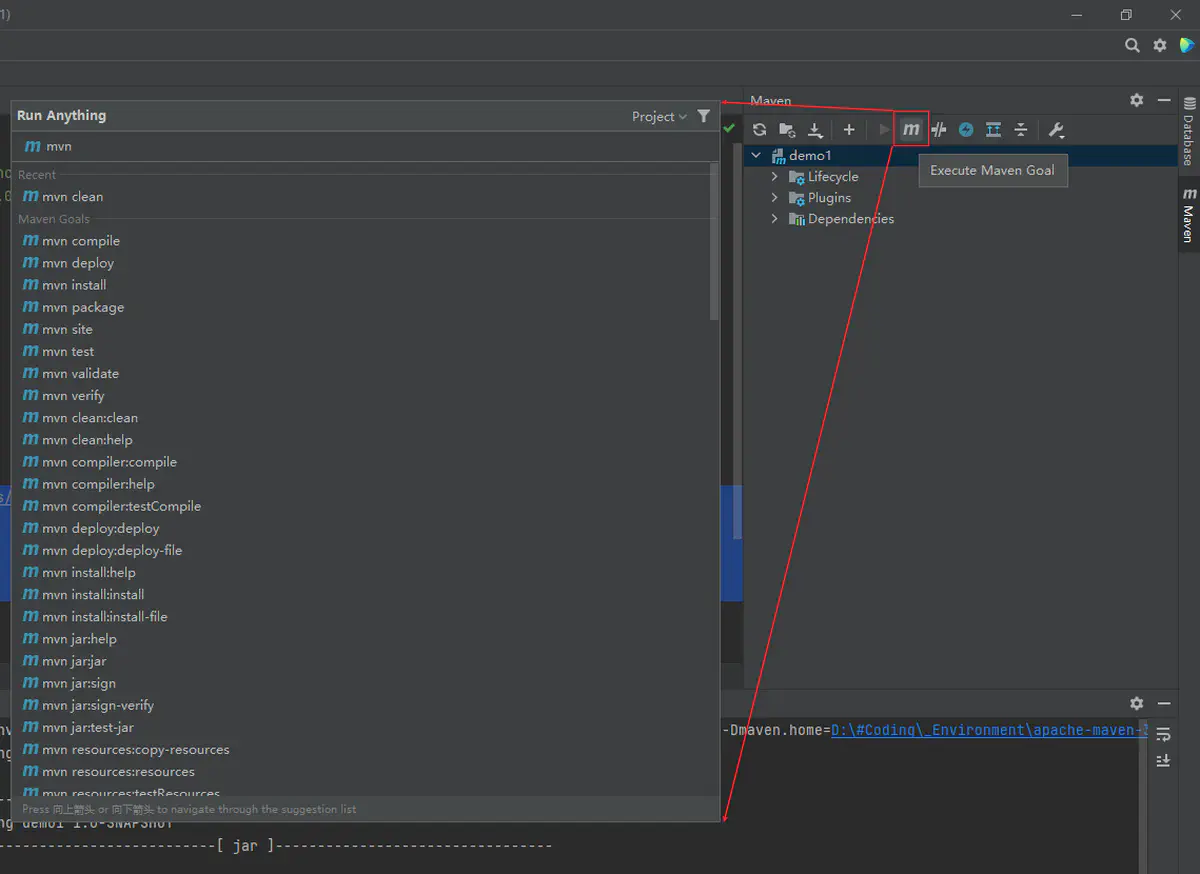This screenshot has width=1200, height=874.
Task: Click the mvn input field in Run Anything
Action: click(366, 146)
